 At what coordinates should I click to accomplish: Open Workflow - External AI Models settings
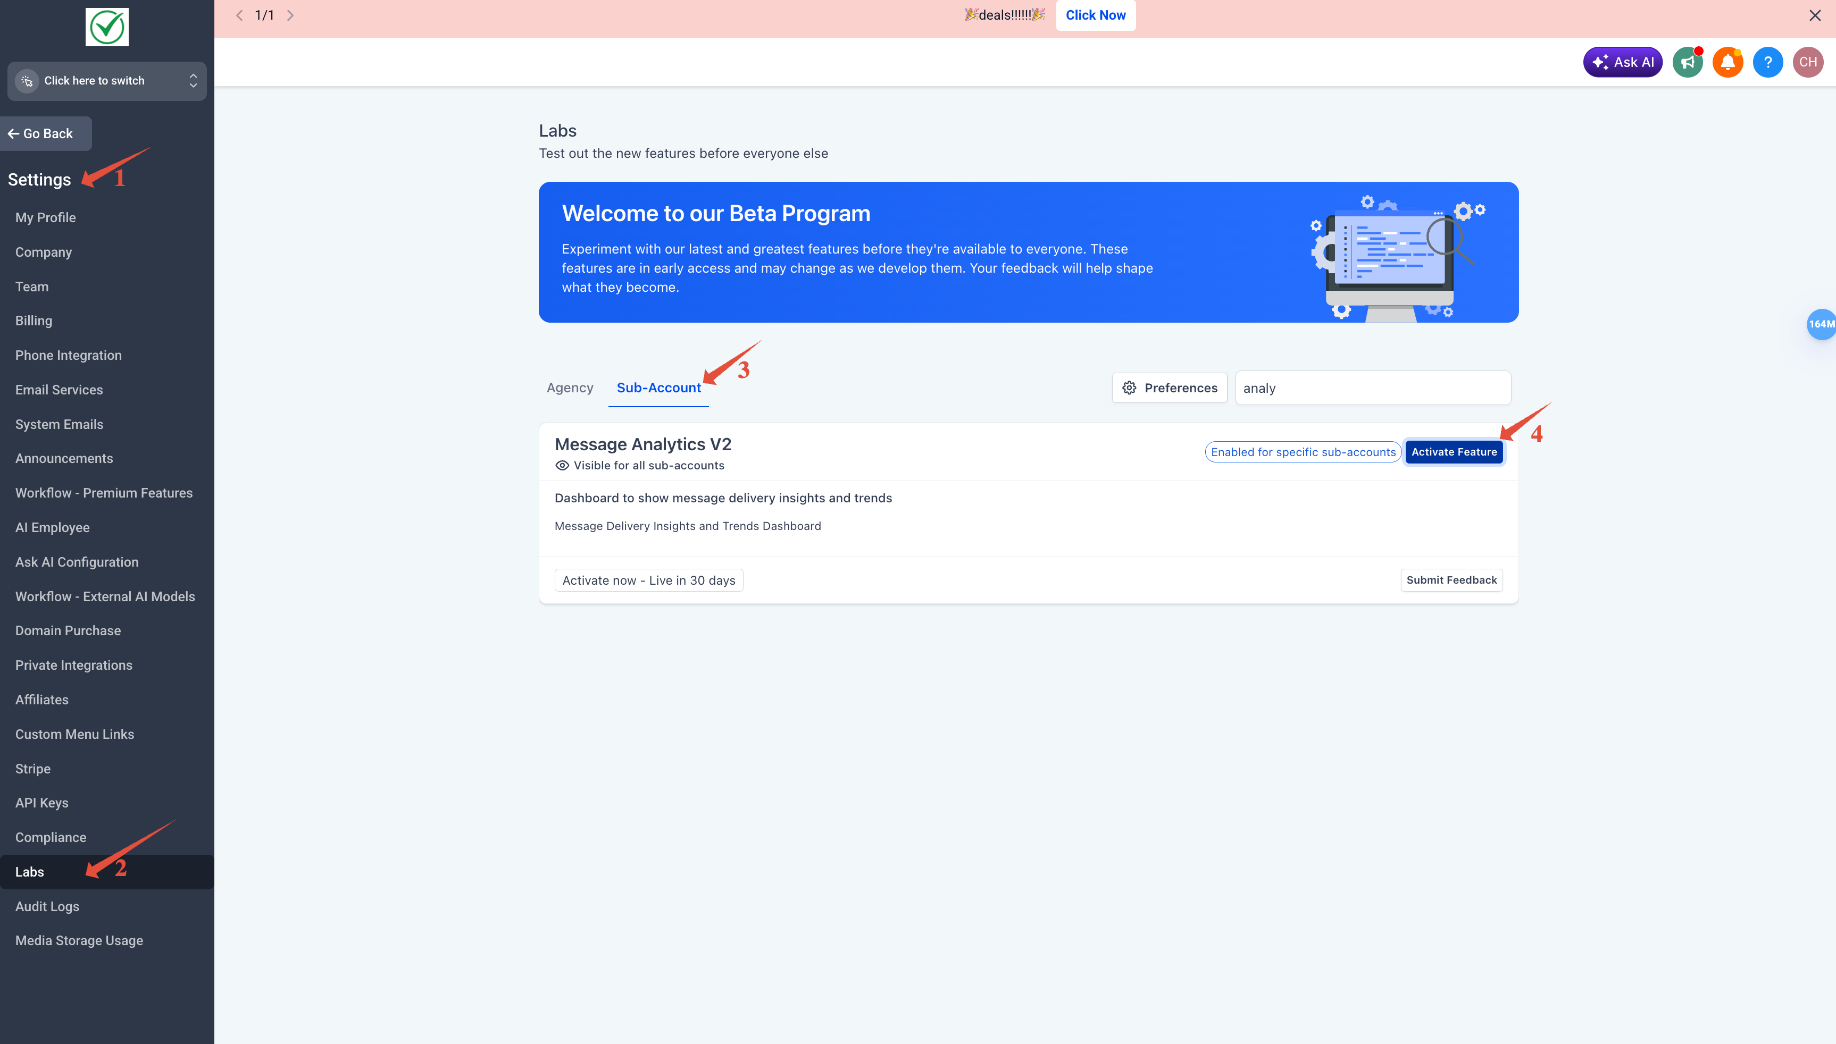click(x=107, y=597)
